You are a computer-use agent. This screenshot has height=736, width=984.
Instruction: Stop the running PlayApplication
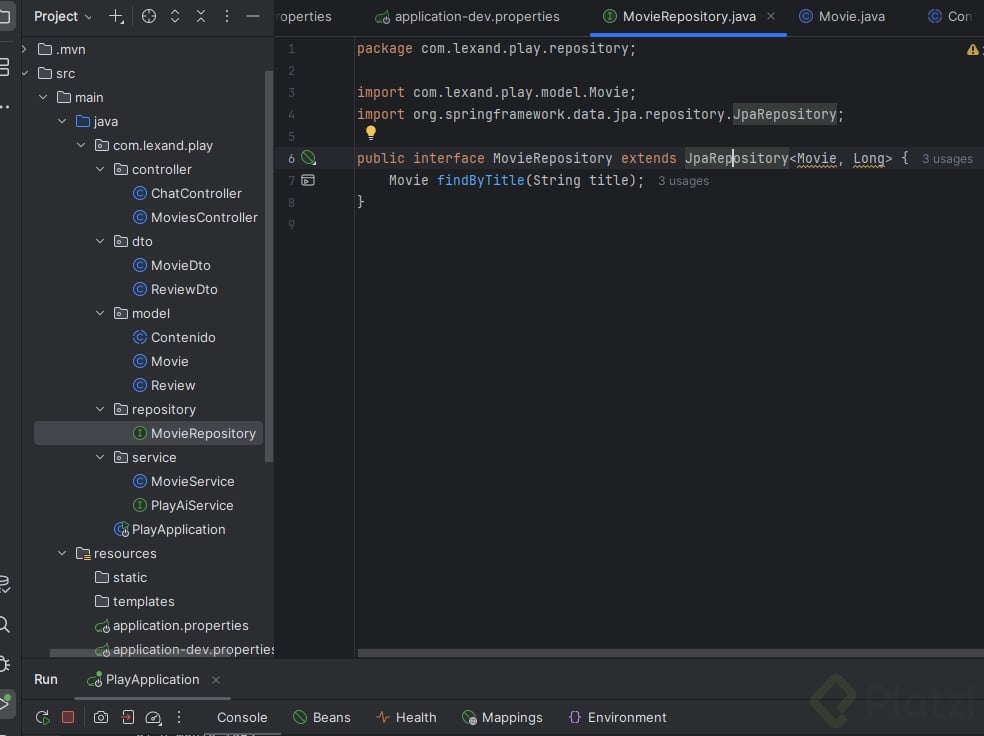click(x=68, y=717)
